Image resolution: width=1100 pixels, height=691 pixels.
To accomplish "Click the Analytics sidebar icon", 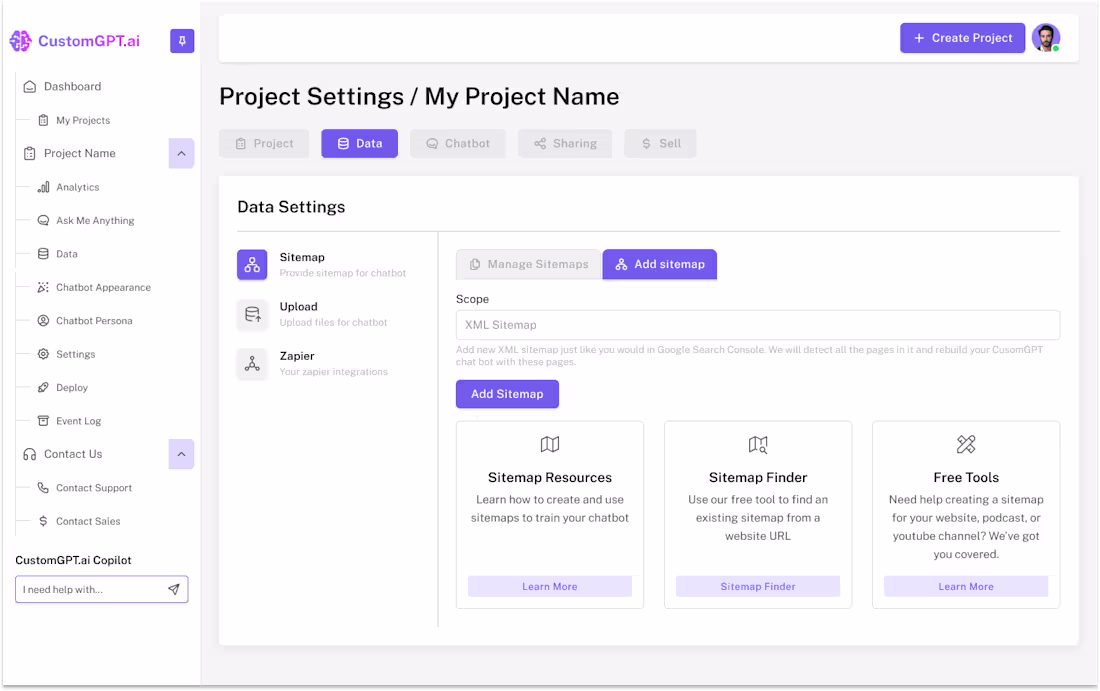I will click(x=42, y=187).
